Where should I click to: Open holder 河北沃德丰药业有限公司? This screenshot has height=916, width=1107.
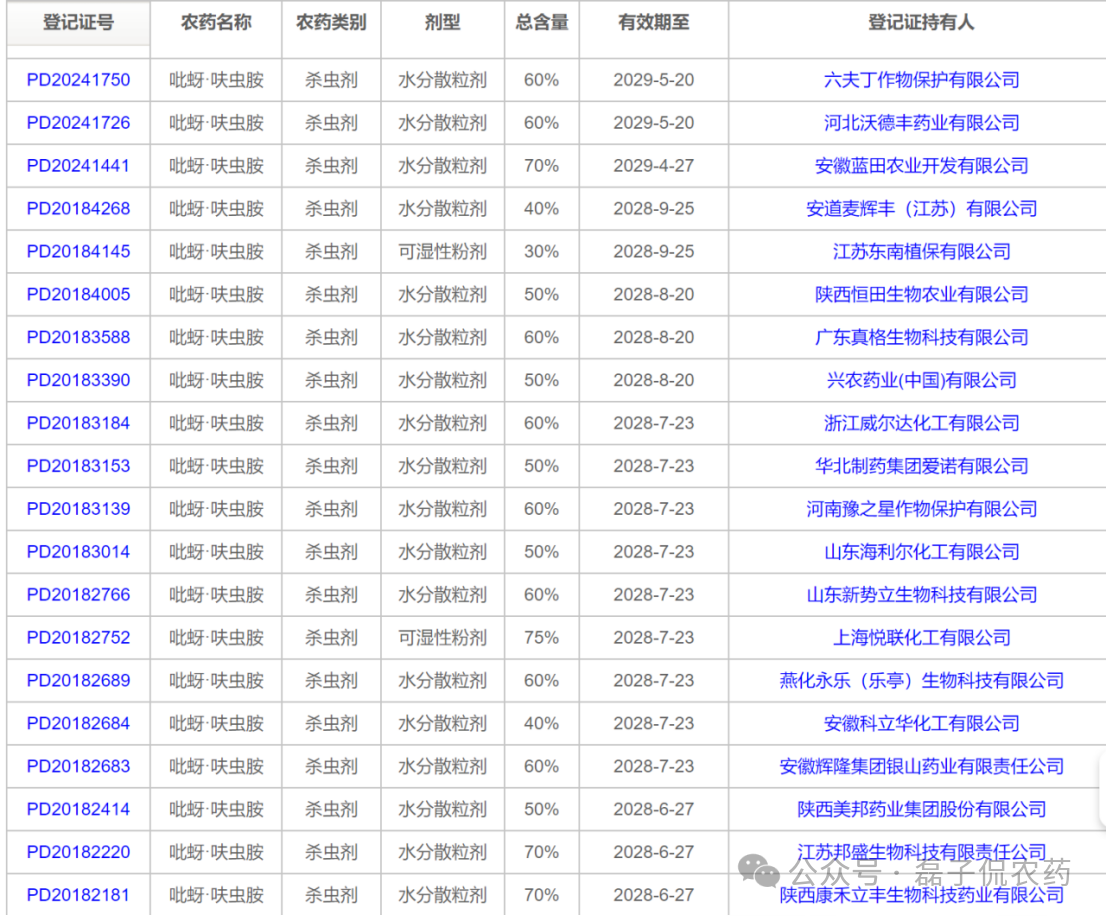point(921,123)
